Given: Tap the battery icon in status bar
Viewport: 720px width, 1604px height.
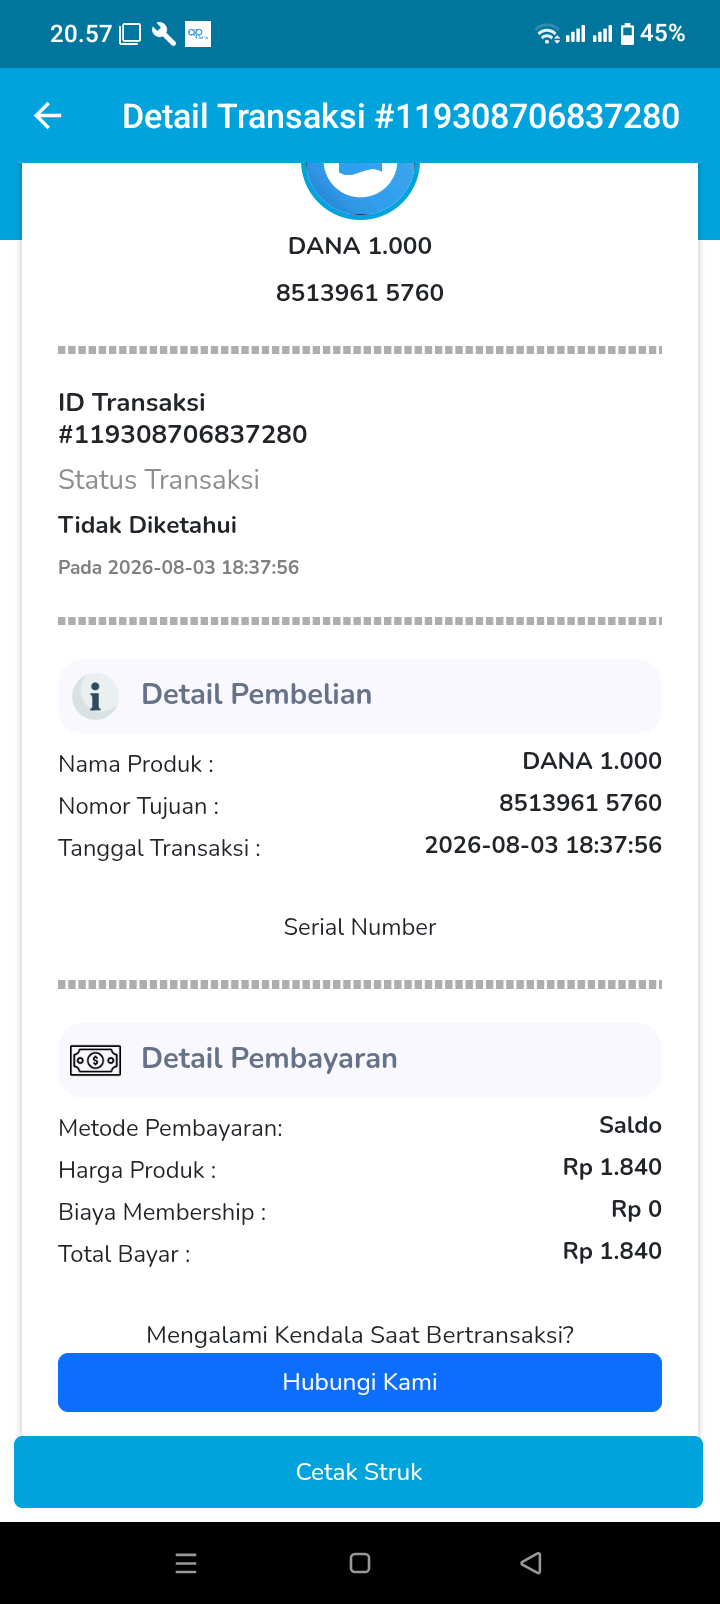Looking at the screenshot, I should (627, 34).
